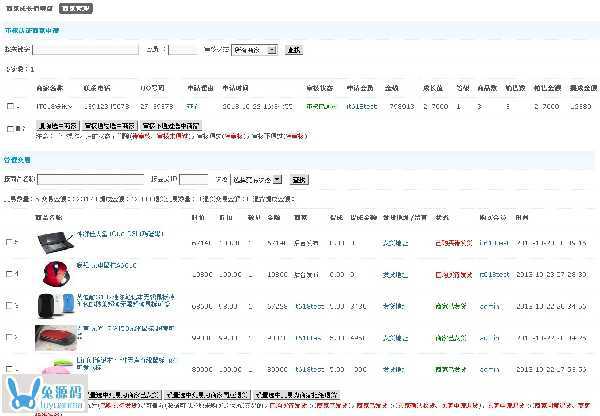Open the title link of the red mouse product
This screenshot has width=600, height=416.
106,265
